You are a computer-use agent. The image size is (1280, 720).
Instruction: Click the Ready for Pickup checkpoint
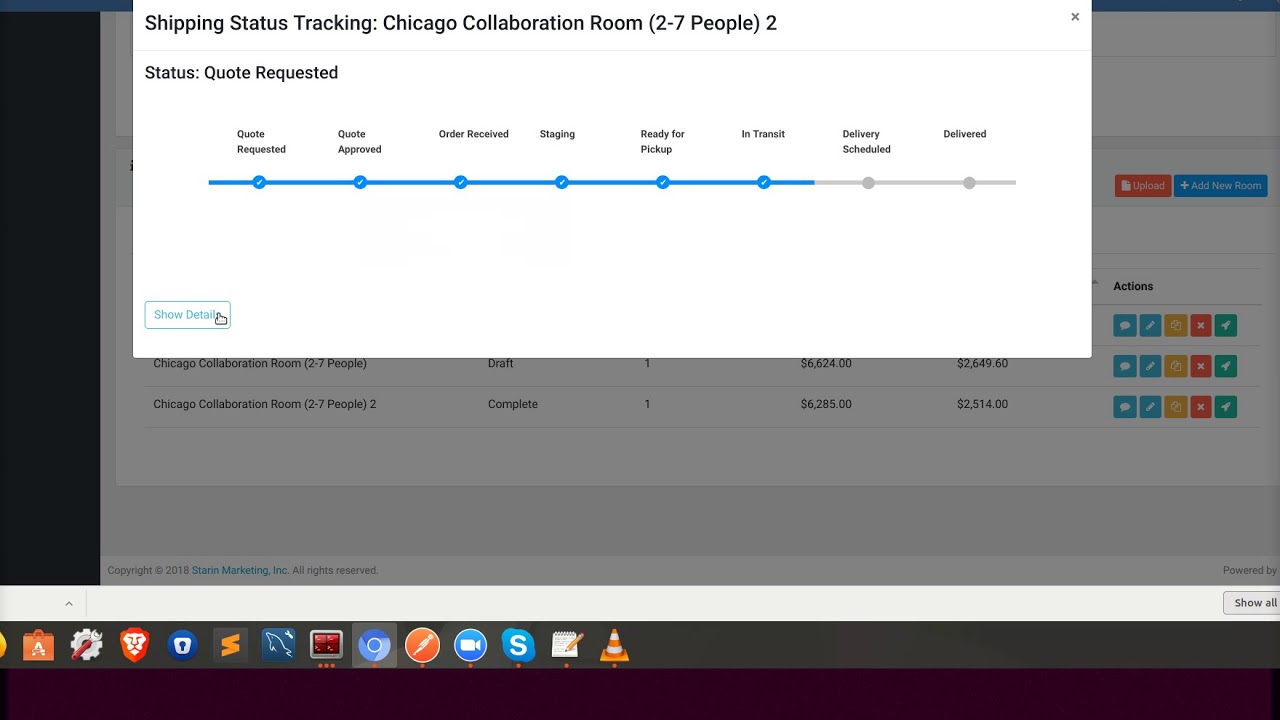[x=663, y=182]
